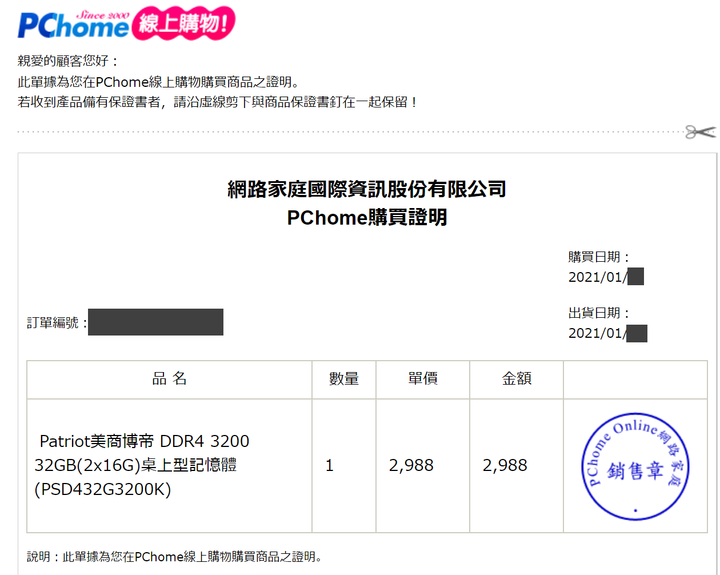
Task: Click the 單價 column header
Action: point(423,379)
